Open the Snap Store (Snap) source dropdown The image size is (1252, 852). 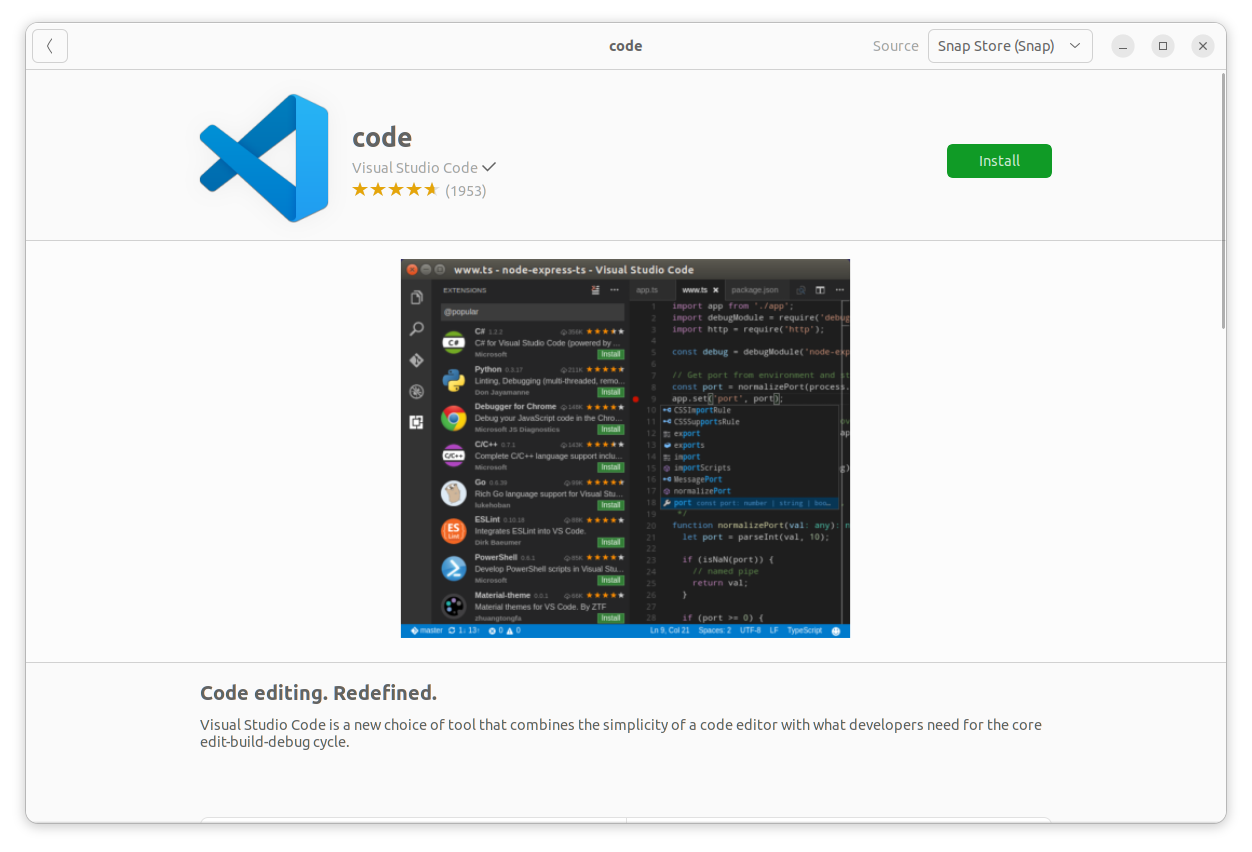[x=1009, y=46]
